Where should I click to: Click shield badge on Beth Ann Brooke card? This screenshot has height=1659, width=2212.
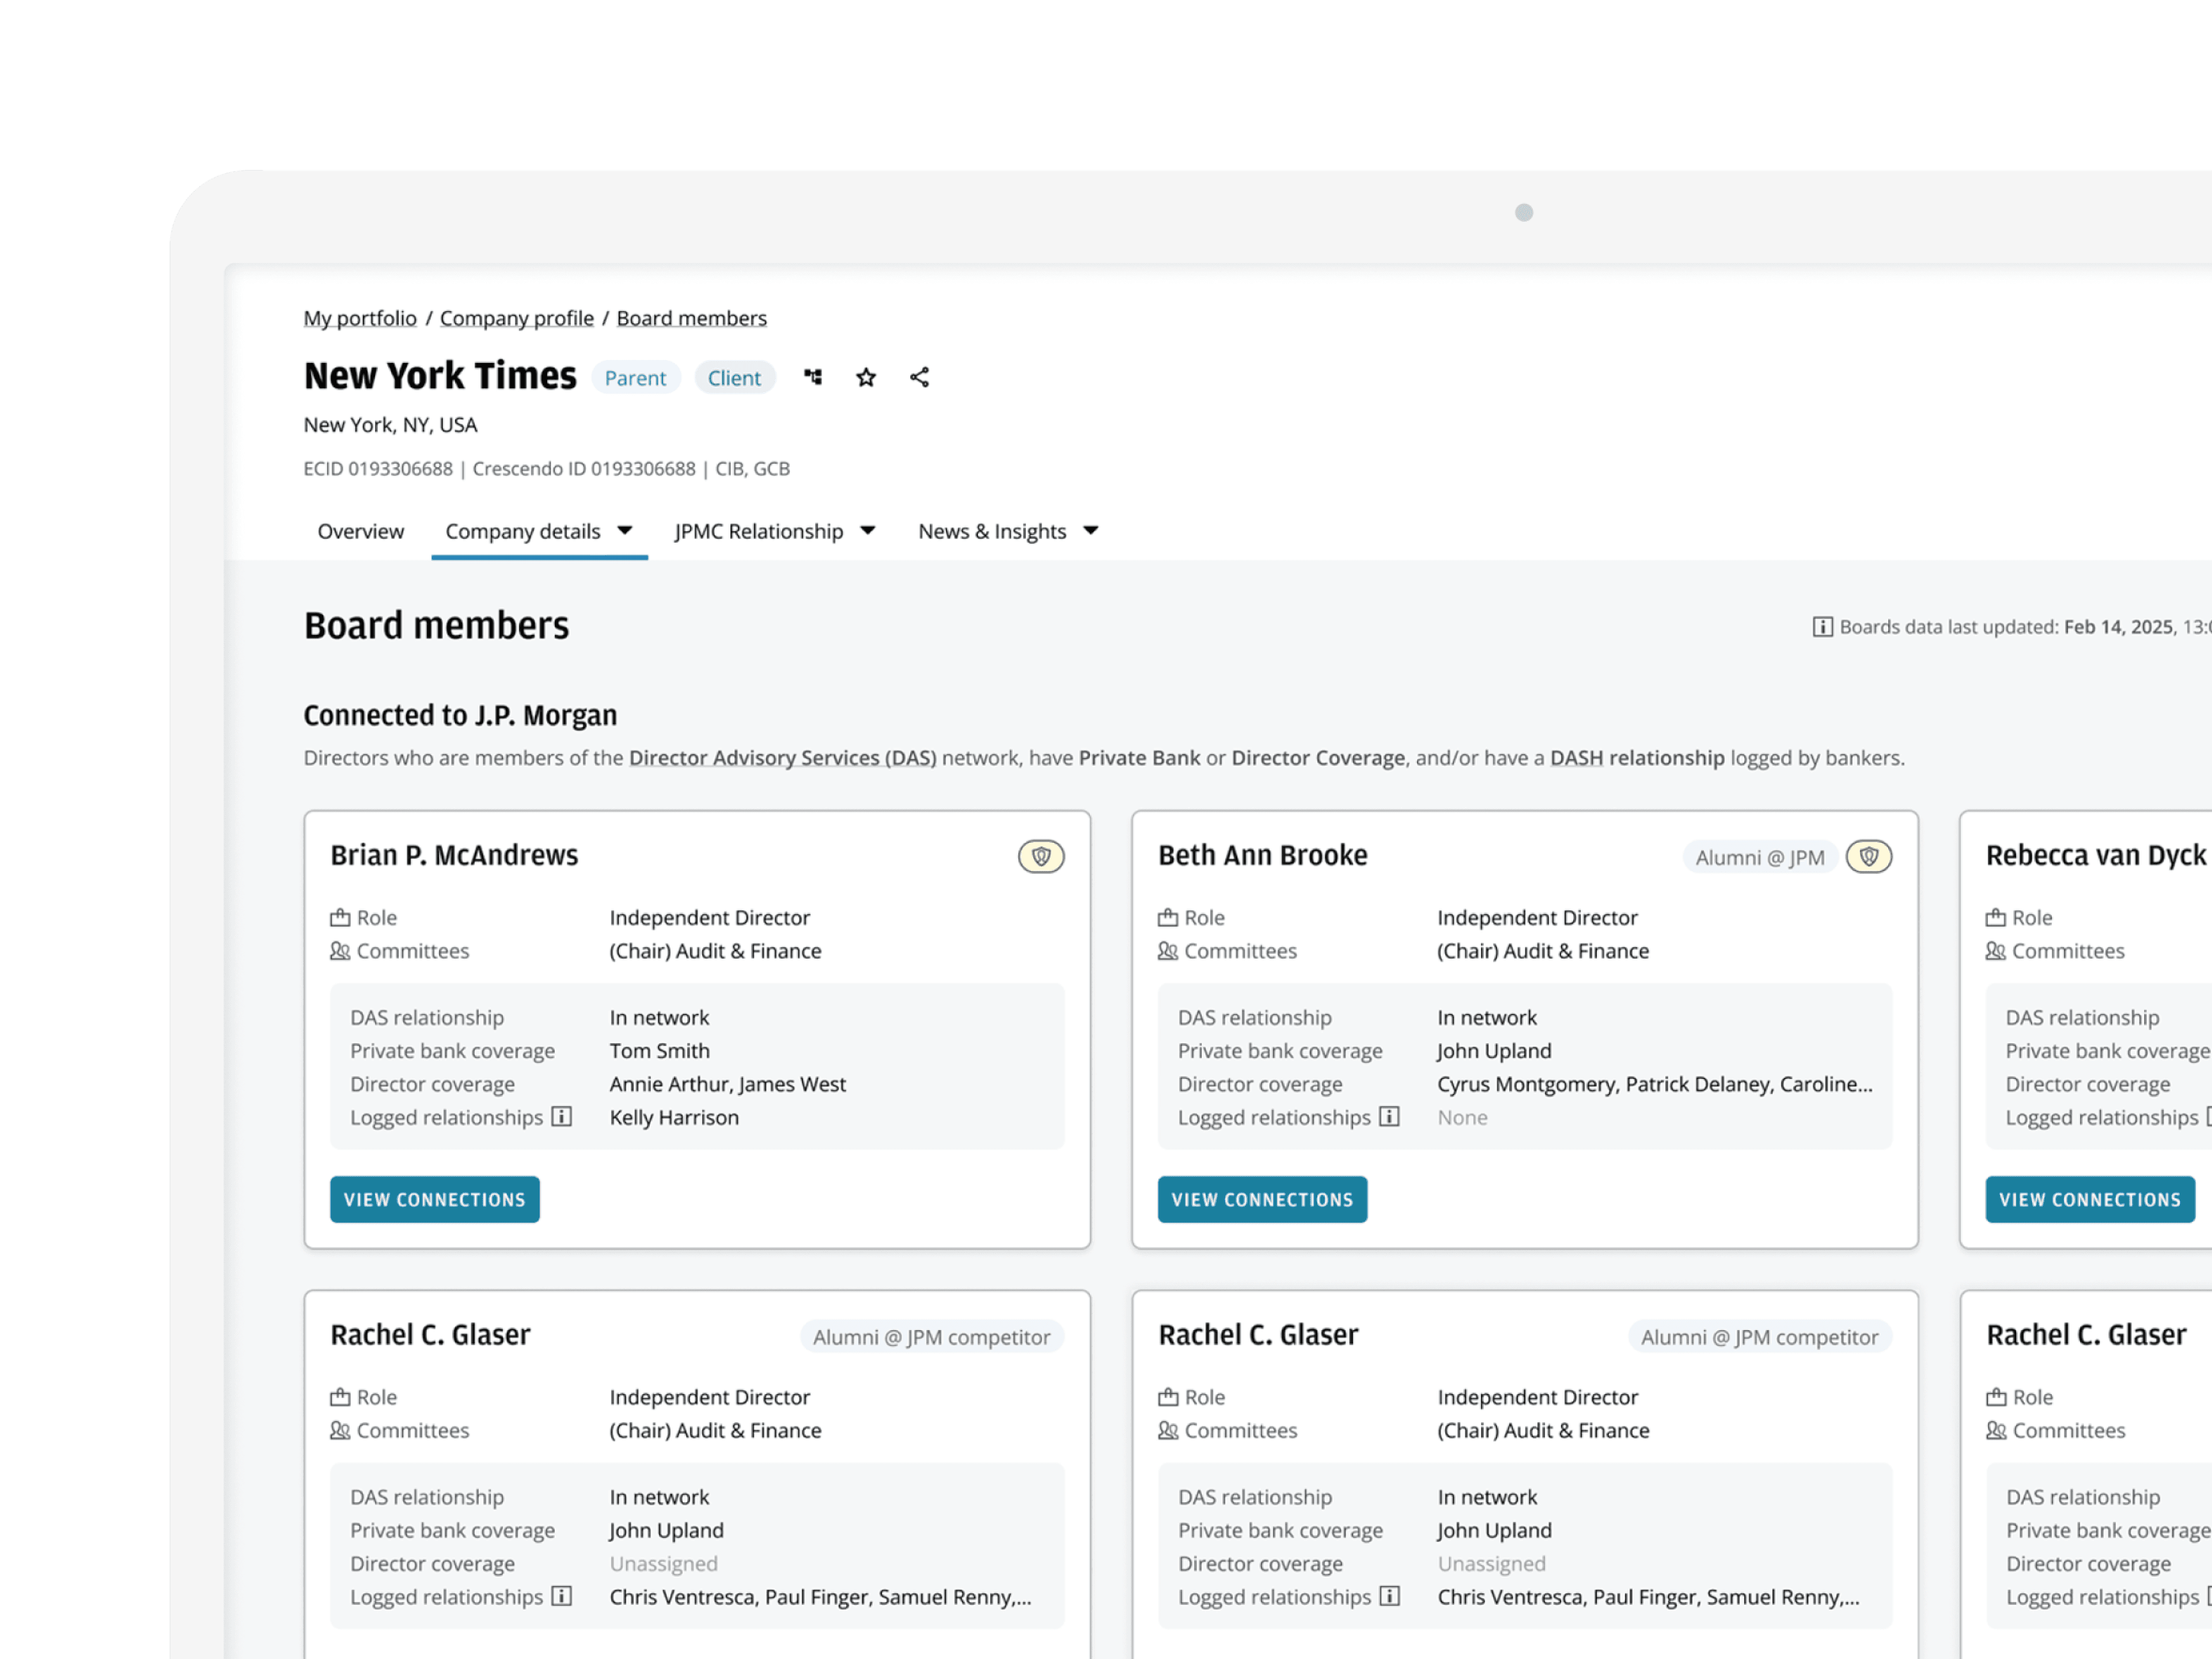pyautogui.click(x=1868, y=856)
